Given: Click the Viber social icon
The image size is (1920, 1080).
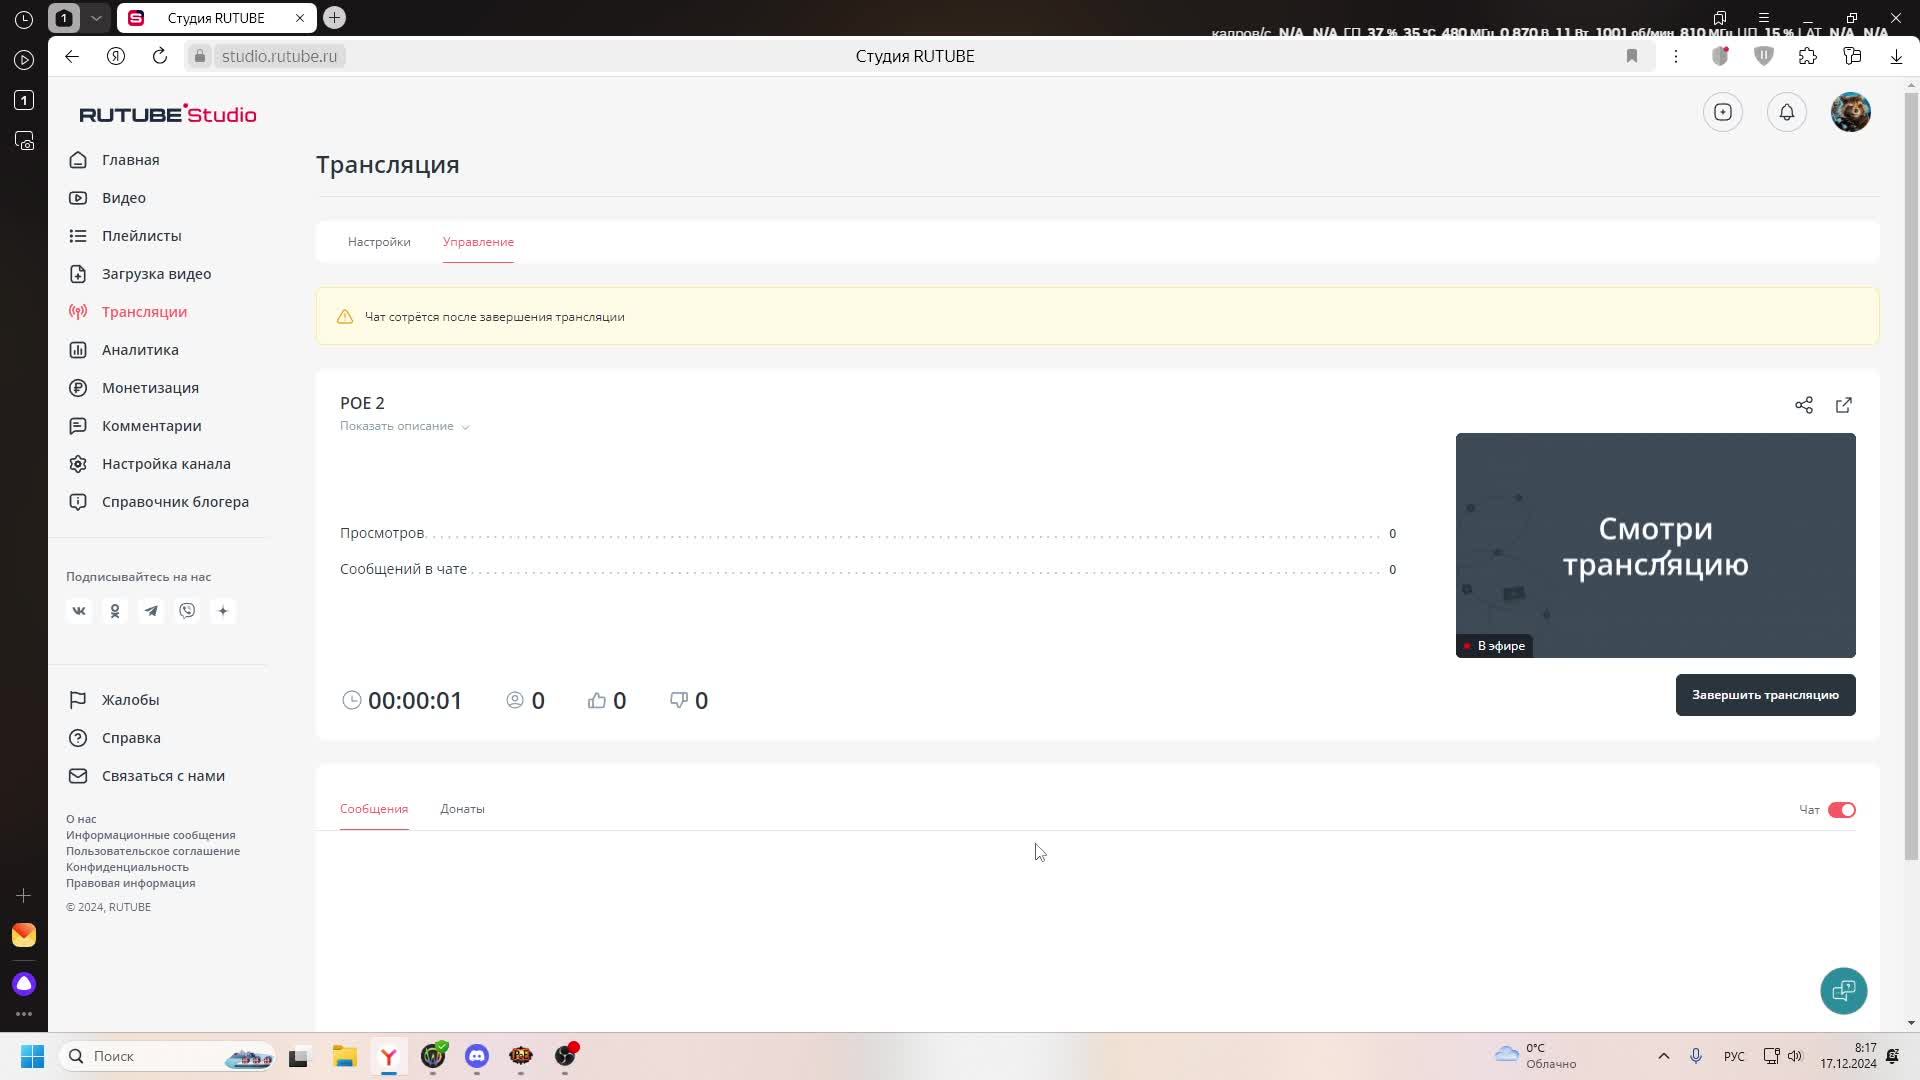Looking at the screenshot, I should point(187,611).
